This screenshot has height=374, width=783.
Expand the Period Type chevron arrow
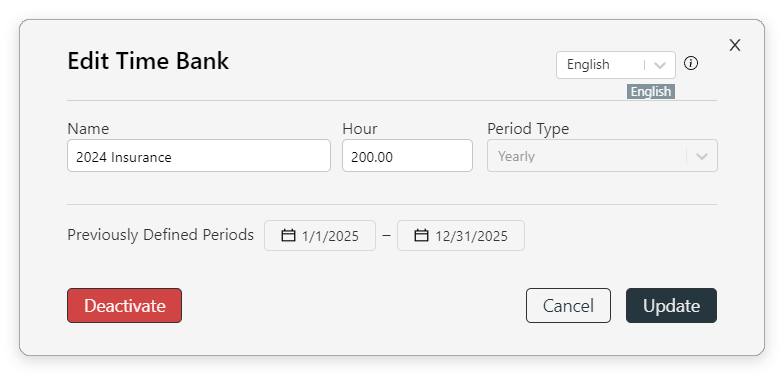702,156
